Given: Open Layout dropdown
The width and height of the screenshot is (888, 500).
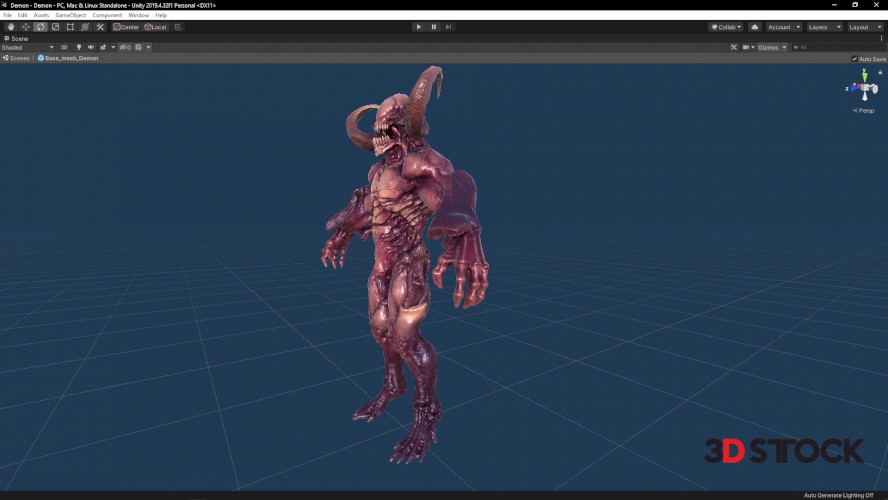Looking at the screenshot, I should (865, 27).
